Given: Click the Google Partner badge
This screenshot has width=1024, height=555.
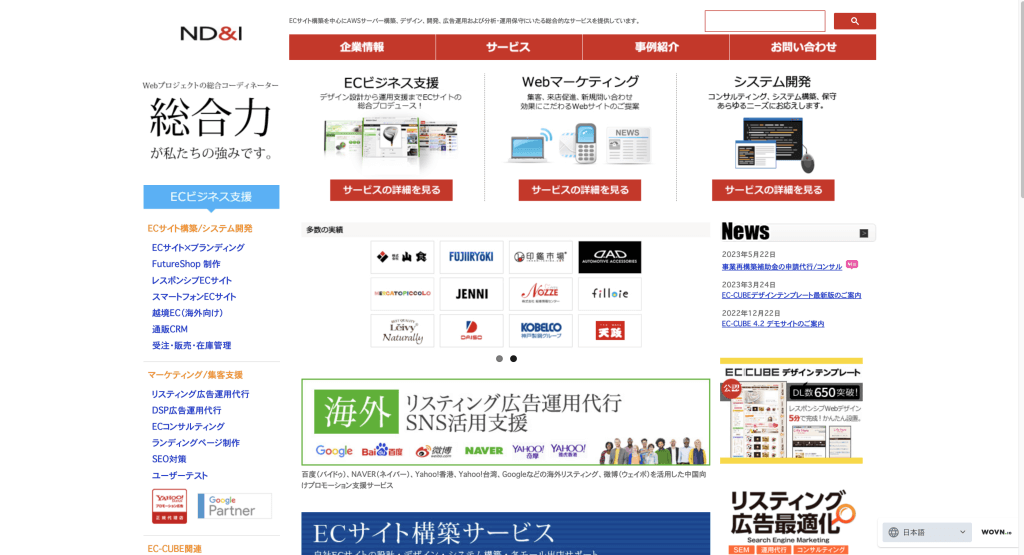Looking at the screenshot, I should [x=234, y=506].
